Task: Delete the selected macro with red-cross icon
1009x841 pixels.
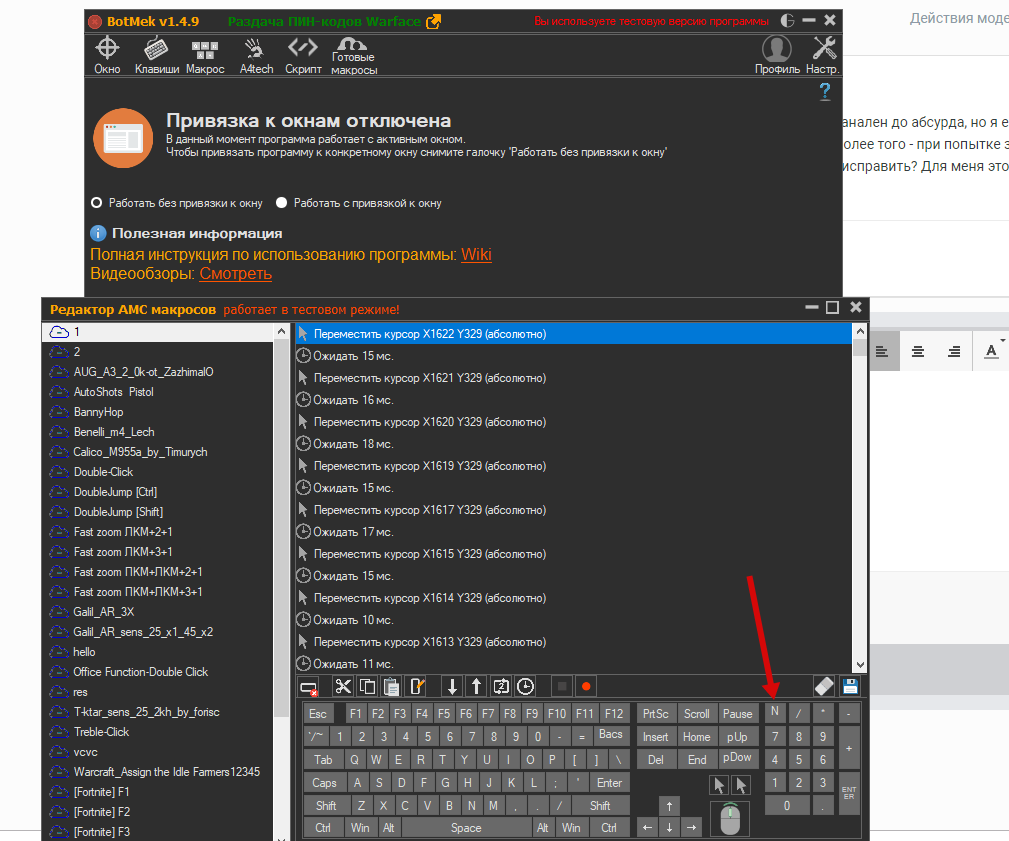Action: pos(309,687)
